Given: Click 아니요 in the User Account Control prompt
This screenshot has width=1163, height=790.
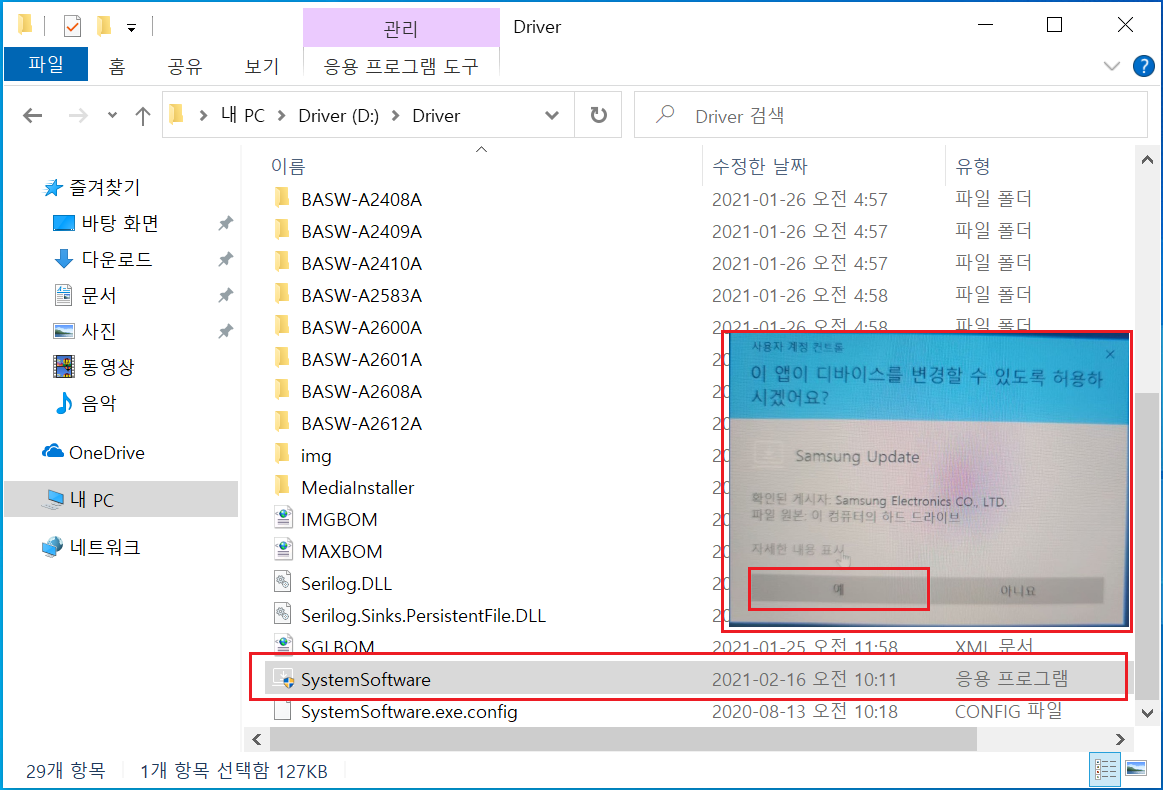Looking at the screenshot, I should 1017,590.
